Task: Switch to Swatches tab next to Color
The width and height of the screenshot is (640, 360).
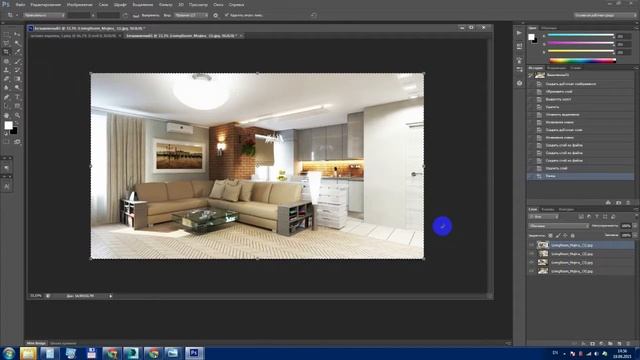Action: 549,28
